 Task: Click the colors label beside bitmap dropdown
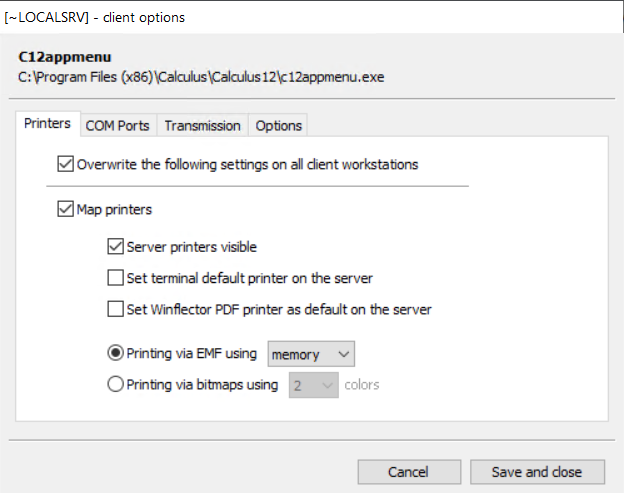pyautogui.click(x=362, y=385)
